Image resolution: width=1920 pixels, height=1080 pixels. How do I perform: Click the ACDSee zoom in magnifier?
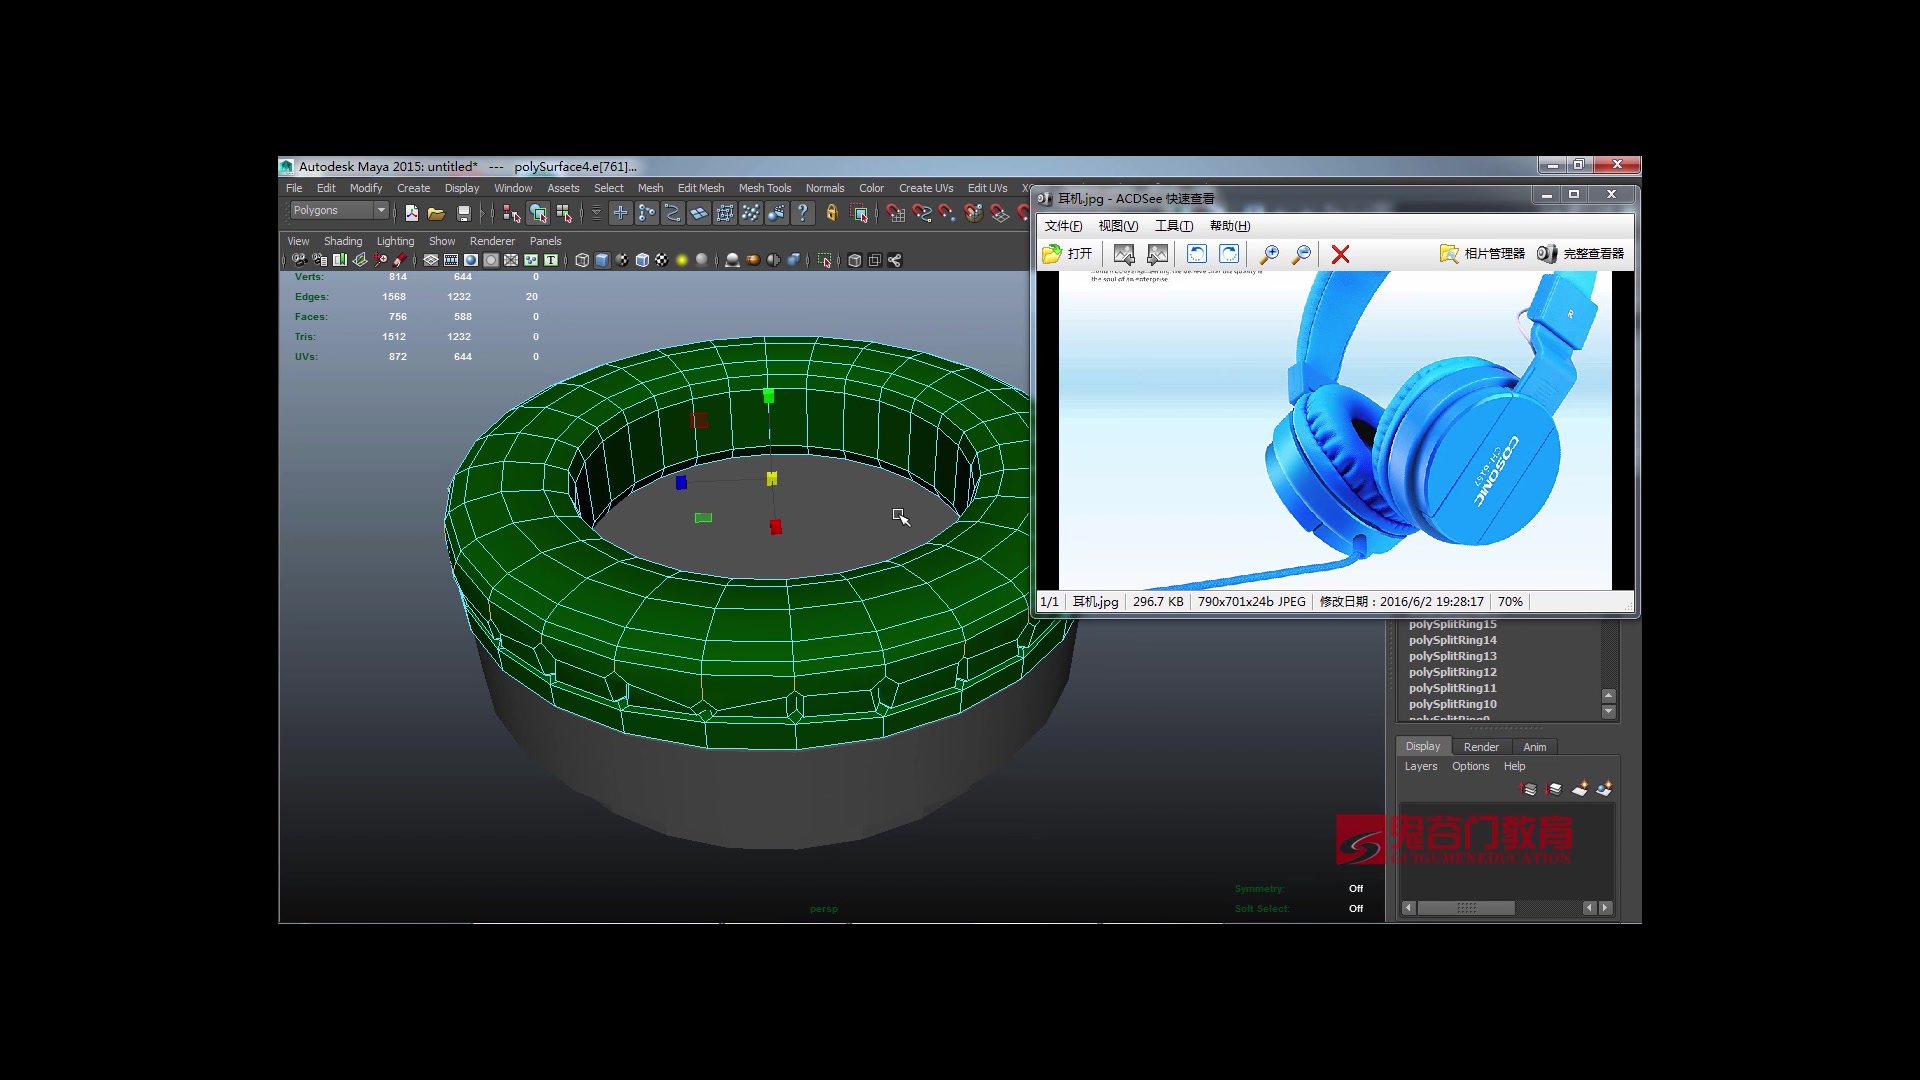tap(1269, 254)
